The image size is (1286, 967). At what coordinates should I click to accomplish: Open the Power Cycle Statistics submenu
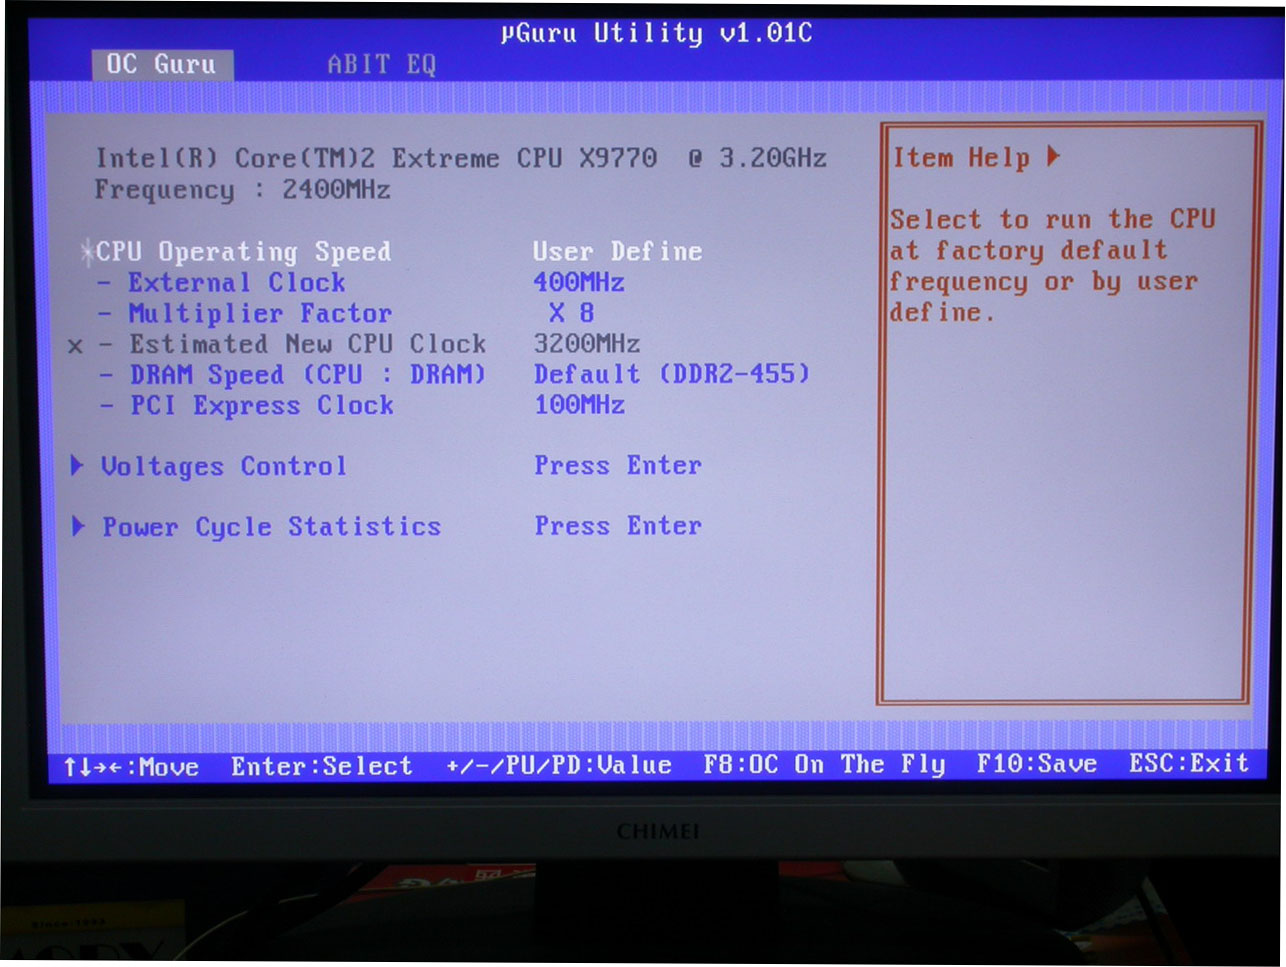271,527
